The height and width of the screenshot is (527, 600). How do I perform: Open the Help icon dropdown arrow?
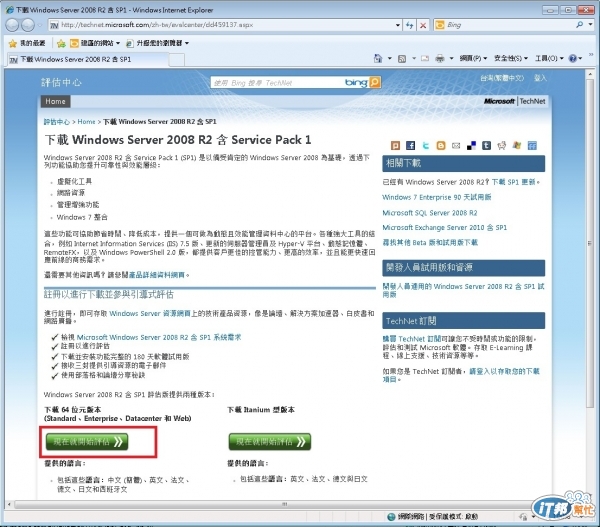point(580,59)
